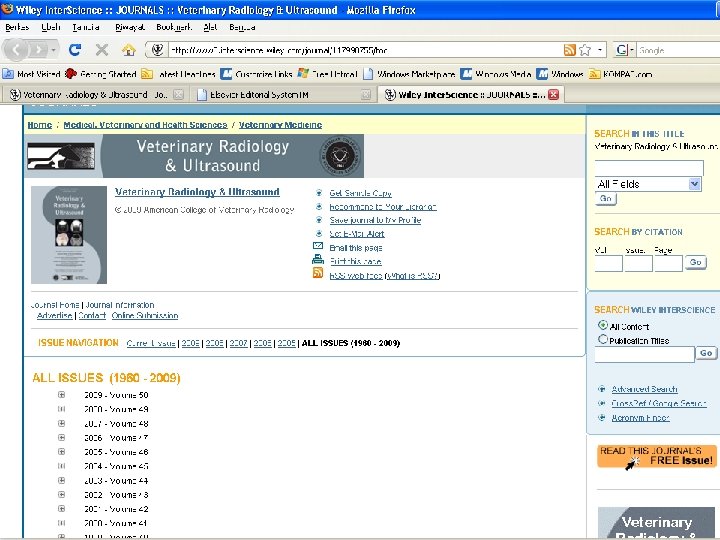Screen dimensions: 720x540
Task: Click the Read This Journal's Free Issue banner
Action: click(x=657, y=456)
